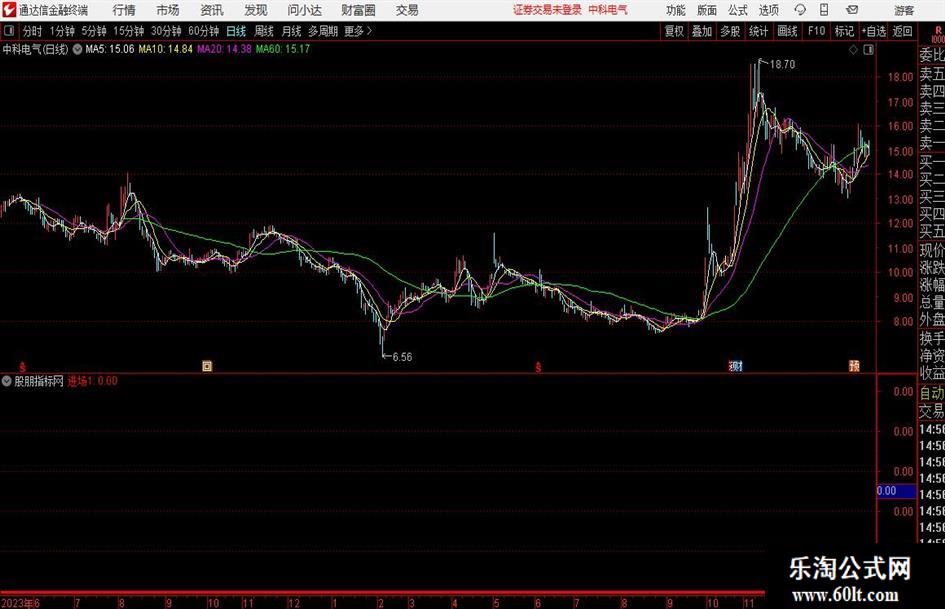Click the 标记 mark button
The height and width of the screenshot is (609, 945).
pyautogui.click(x=844, y=31)
